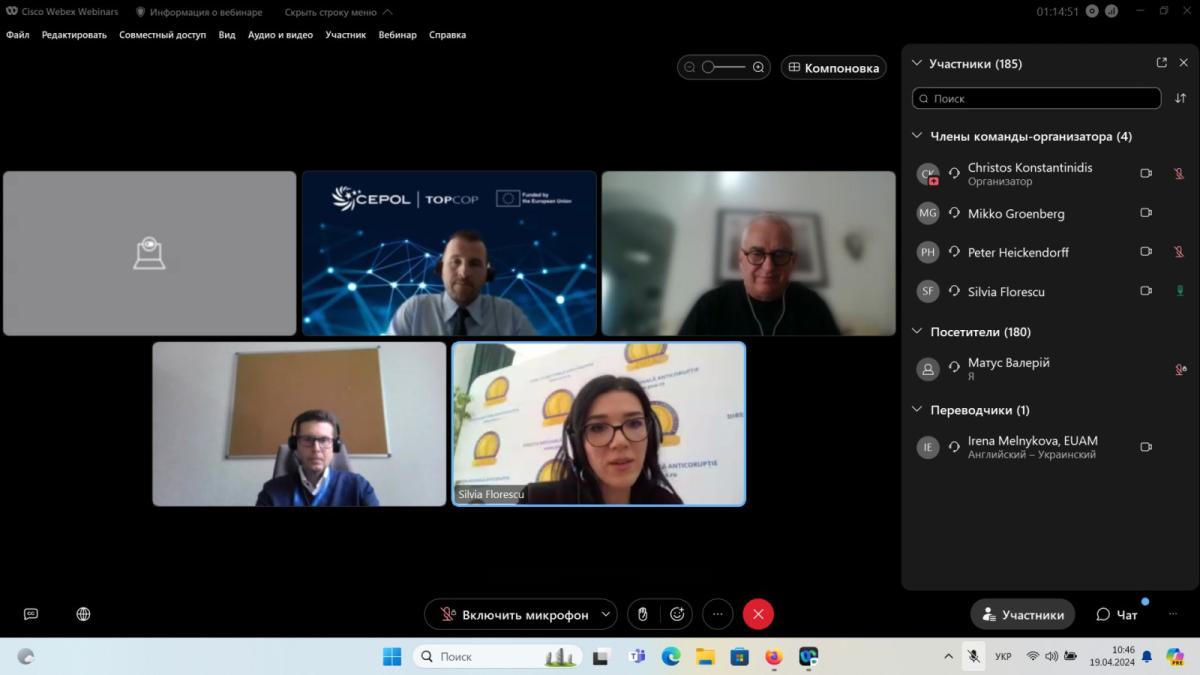
Task: Select the camera-off placeholder video tile
Action: point(150,253)
